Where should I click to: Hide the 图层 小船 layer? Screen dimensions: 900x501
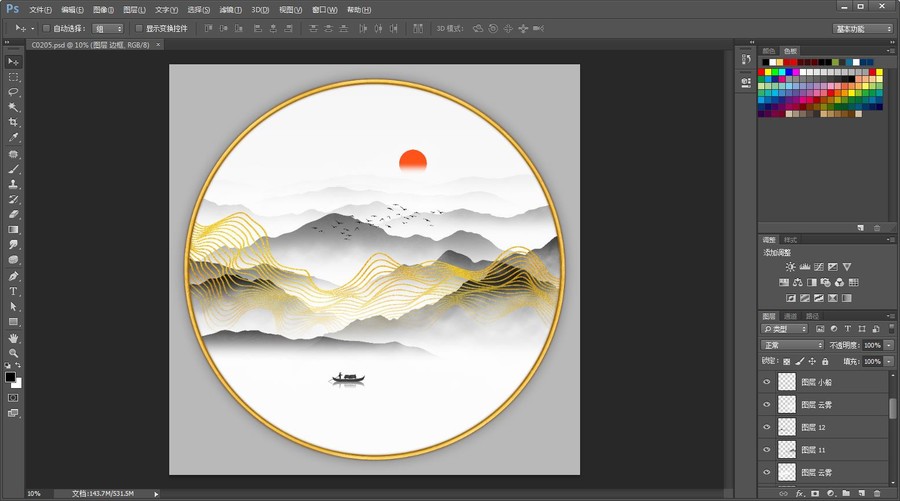click(766, 382)
